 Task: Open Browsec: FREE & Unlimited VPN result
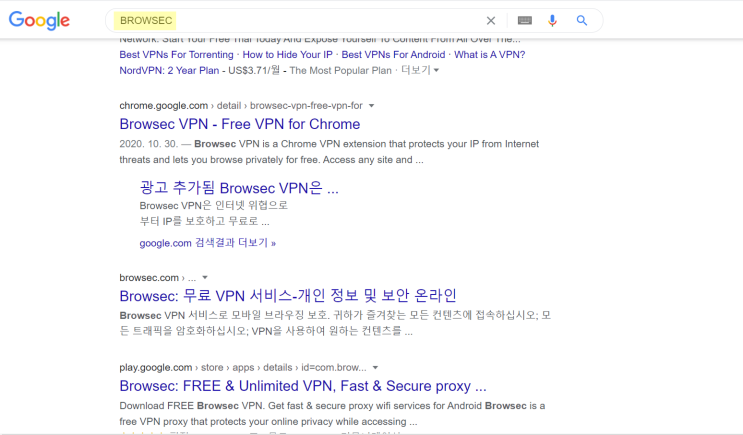[303, 386]
